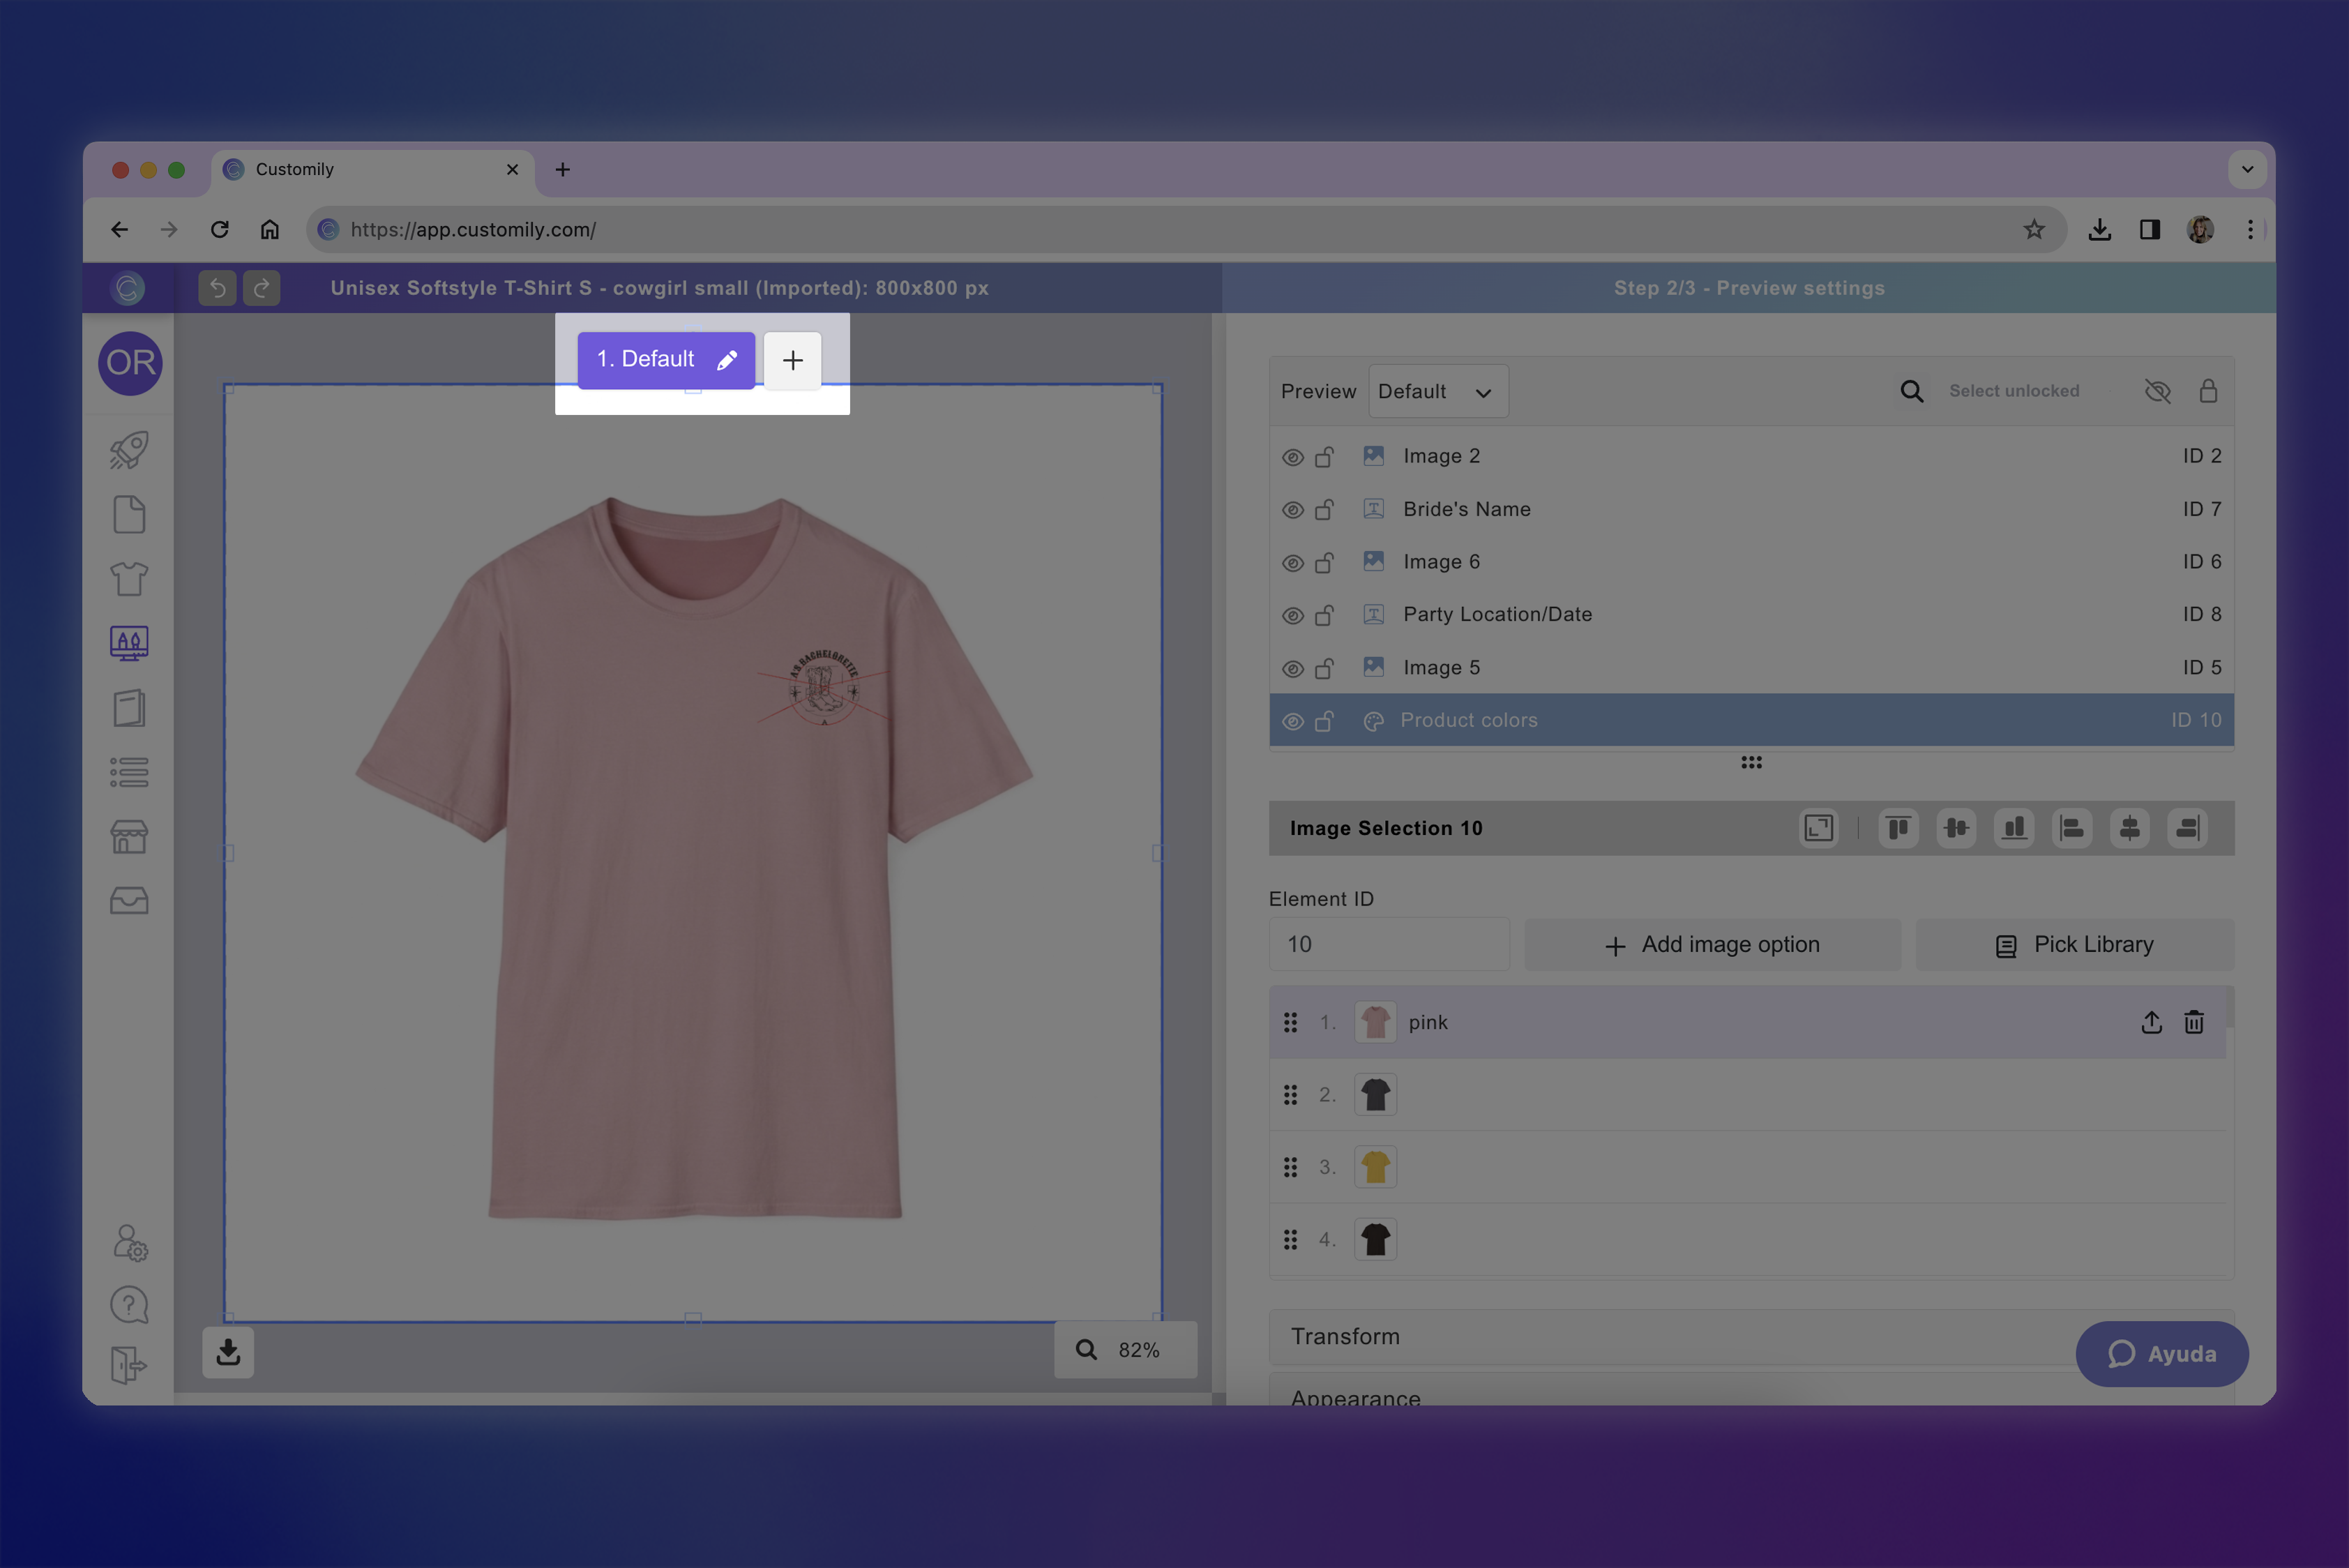Select the Party Location/Date layer
The height and width of the screenshot is (1568, 2349).
[x=1497, y=614]
